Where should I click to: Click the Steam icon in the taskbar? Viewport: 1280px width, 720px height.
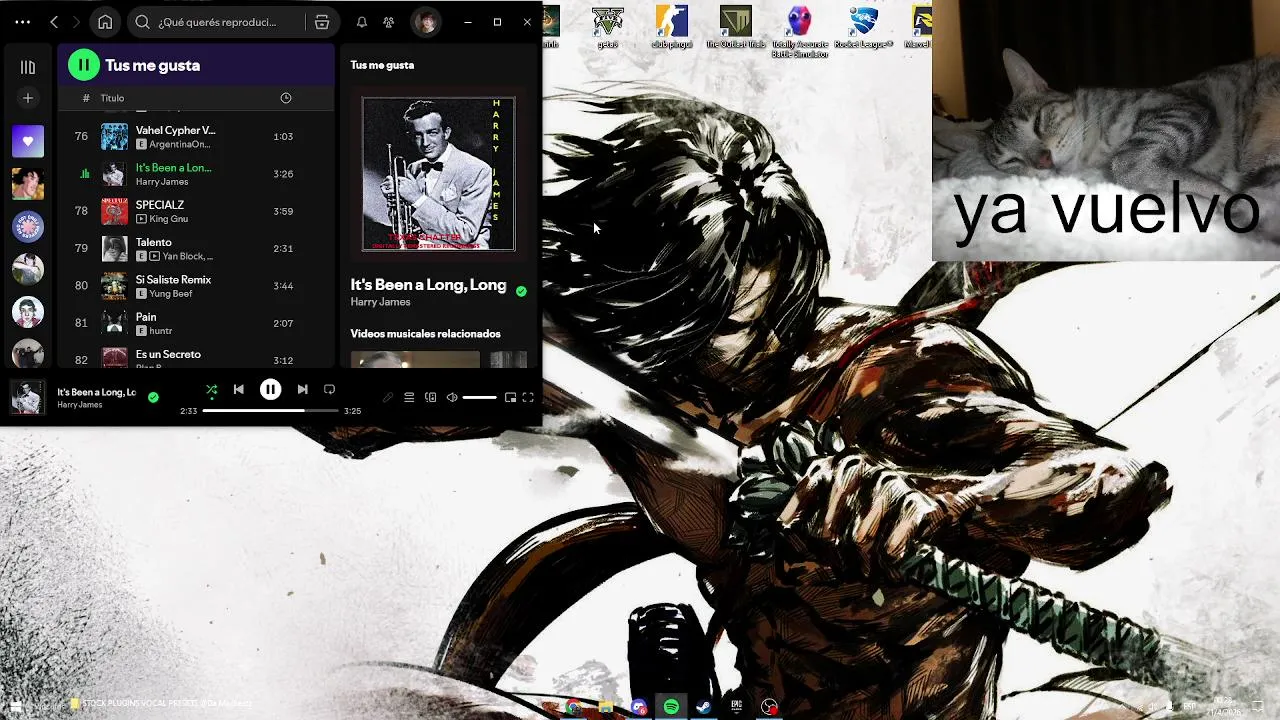703,707
